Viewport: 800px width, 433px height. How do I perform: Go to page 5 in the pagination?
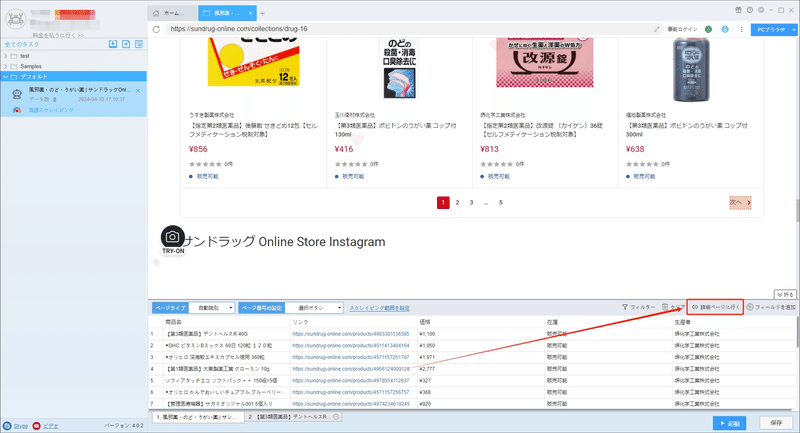tap(501, 202)
